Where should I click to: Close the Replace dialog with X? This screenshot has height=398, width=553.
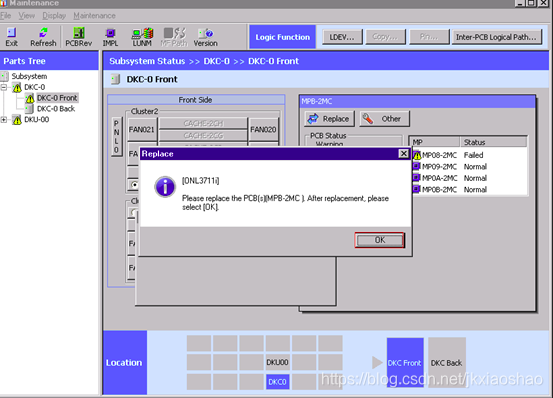click(403, 154)
